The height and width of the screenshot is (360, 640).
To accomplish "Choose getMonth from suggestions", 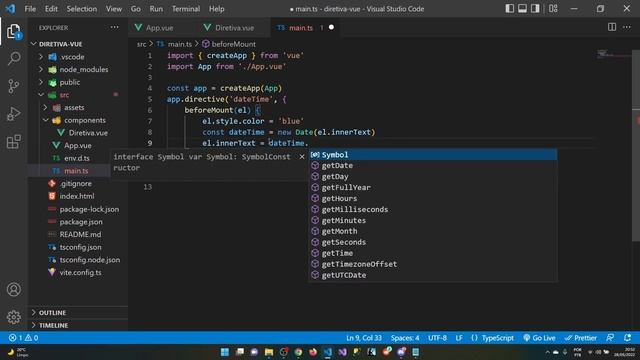I will pyautogui.click(x=433, y=231).
